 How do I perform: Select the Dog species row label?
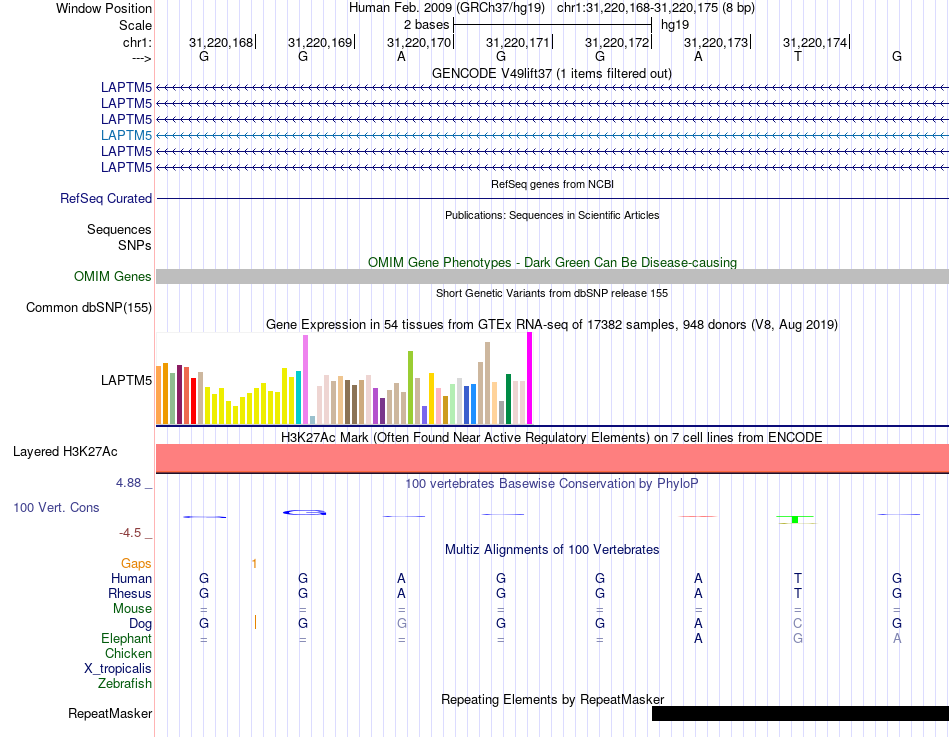[x=140, y=624]
